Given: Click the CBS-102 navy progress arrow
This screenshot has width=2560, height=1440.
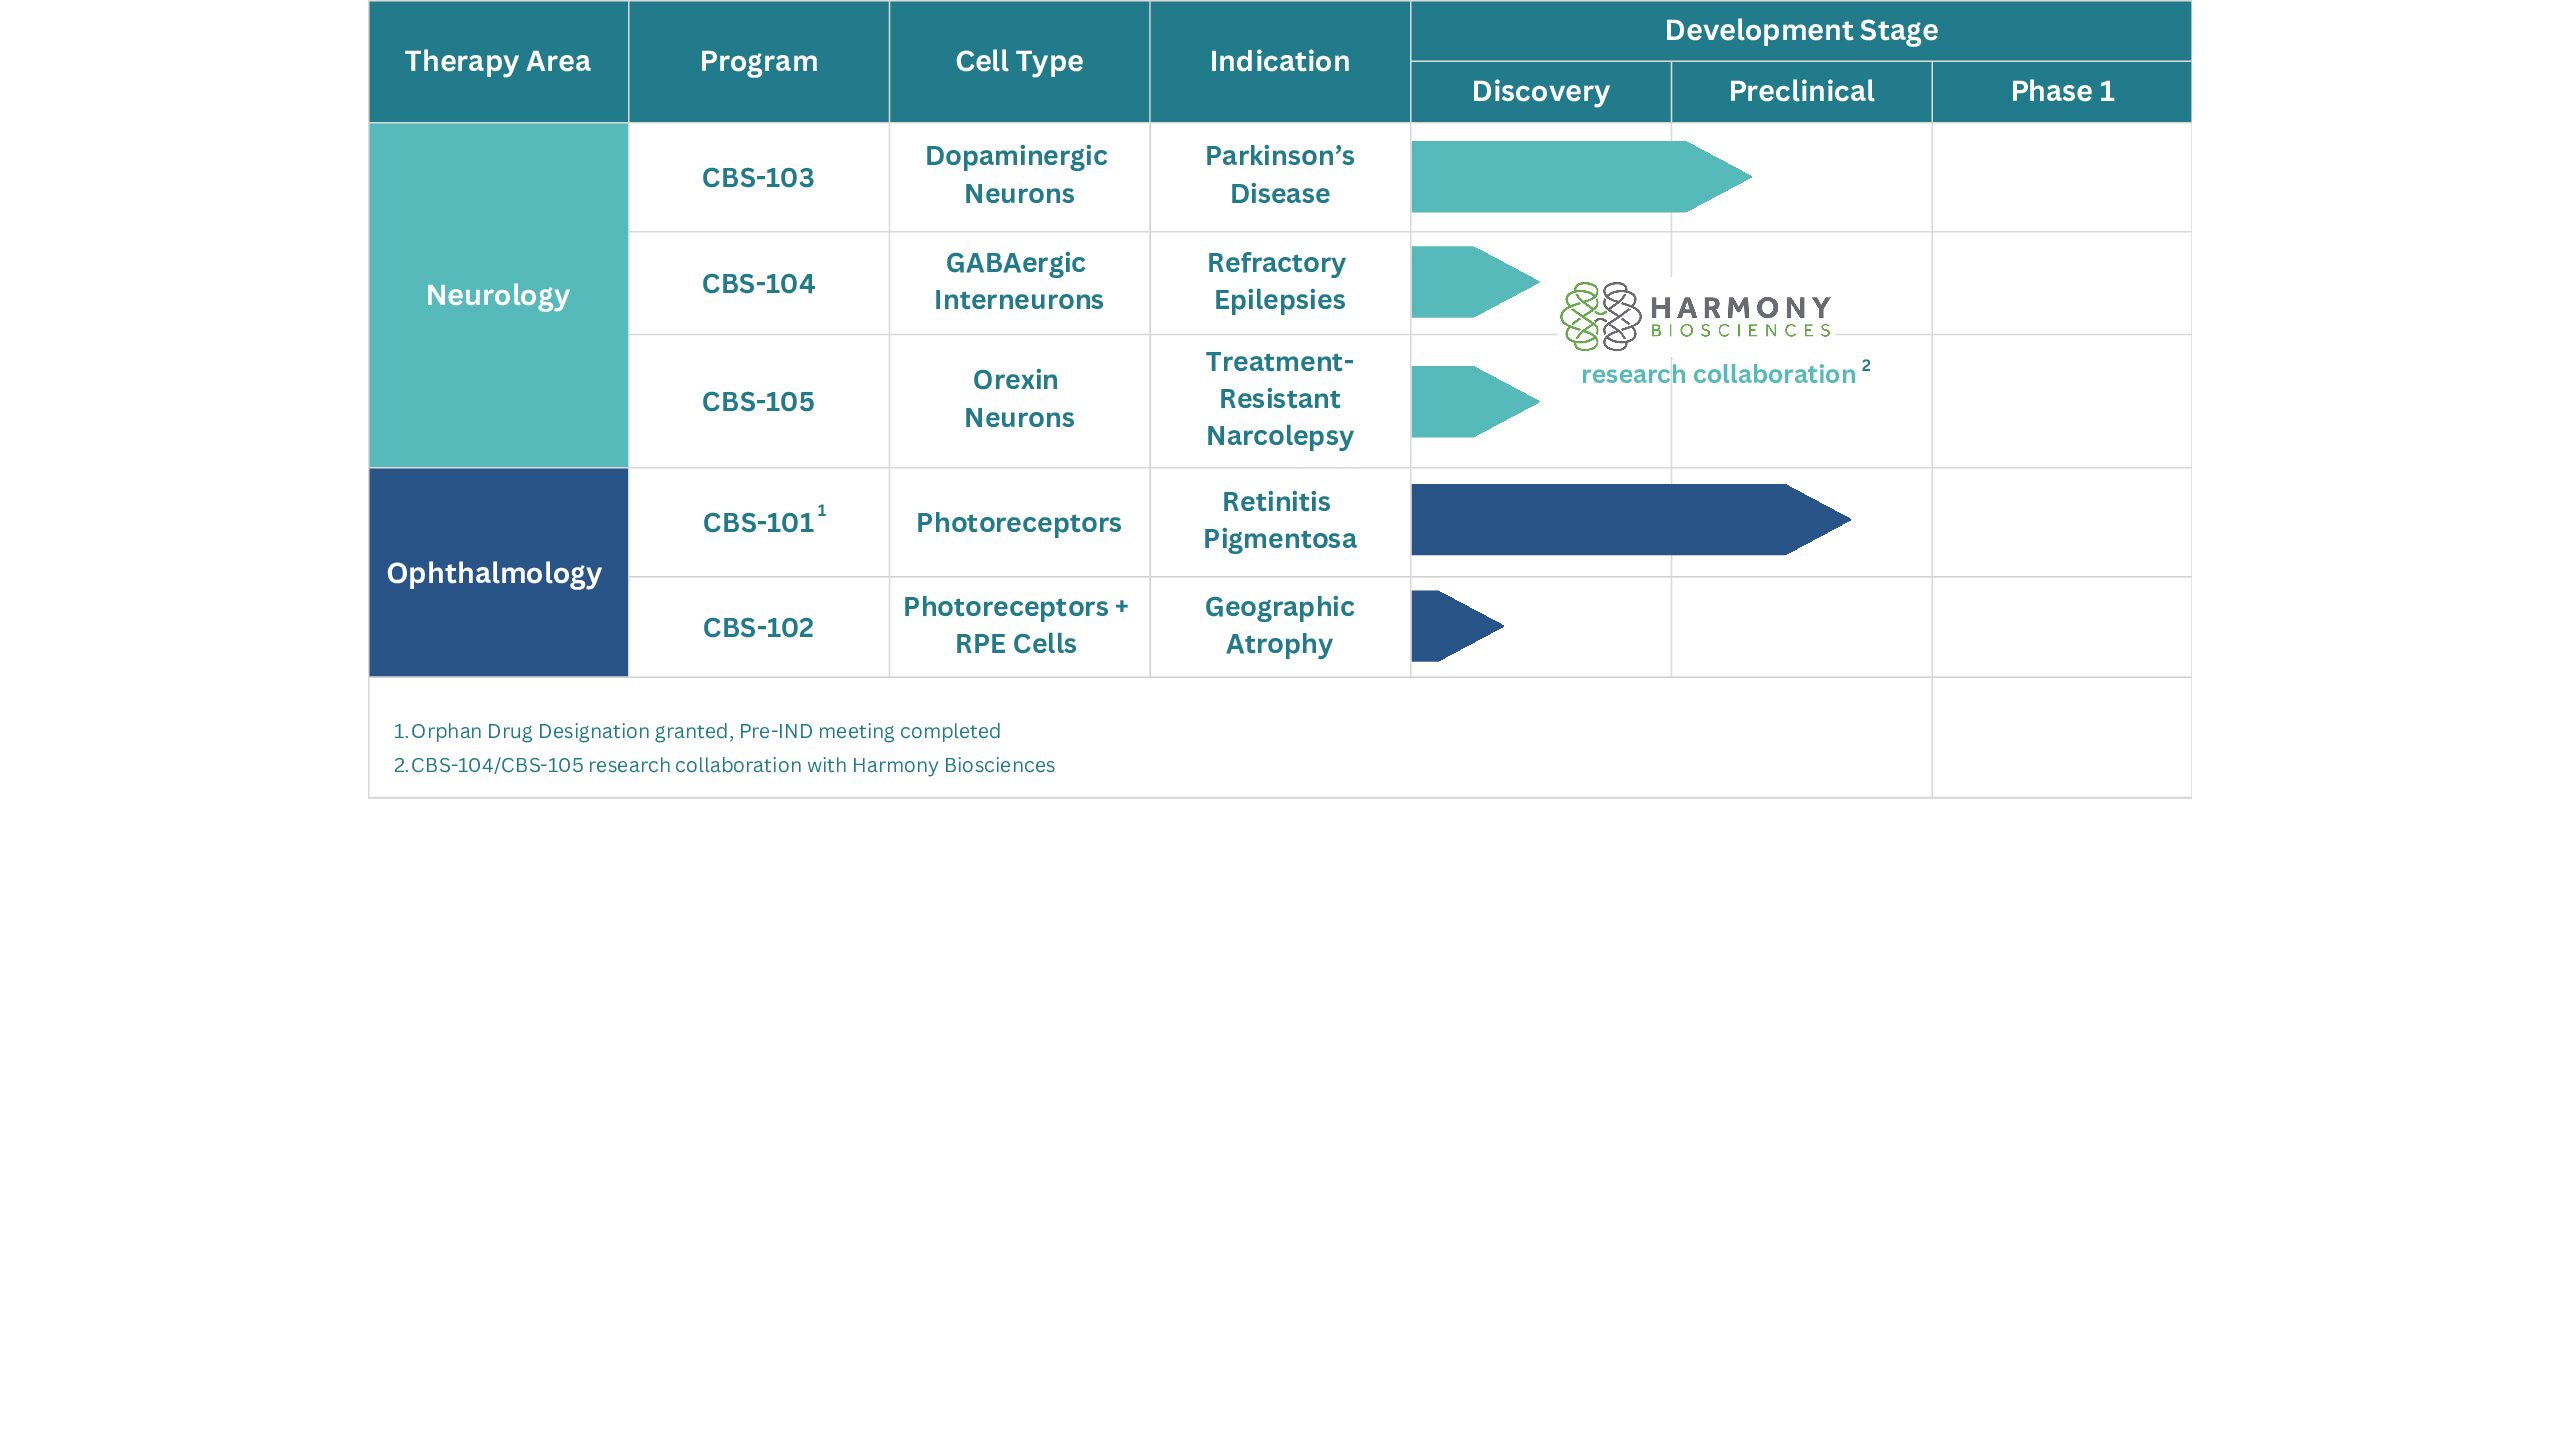Looking at the screenshot, I should 1450,626.
